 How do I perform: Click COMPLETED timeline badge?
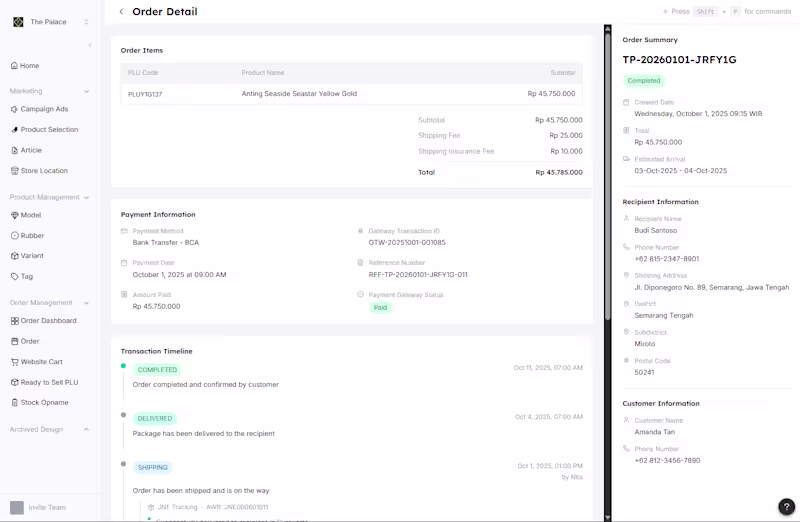(157, 369)
